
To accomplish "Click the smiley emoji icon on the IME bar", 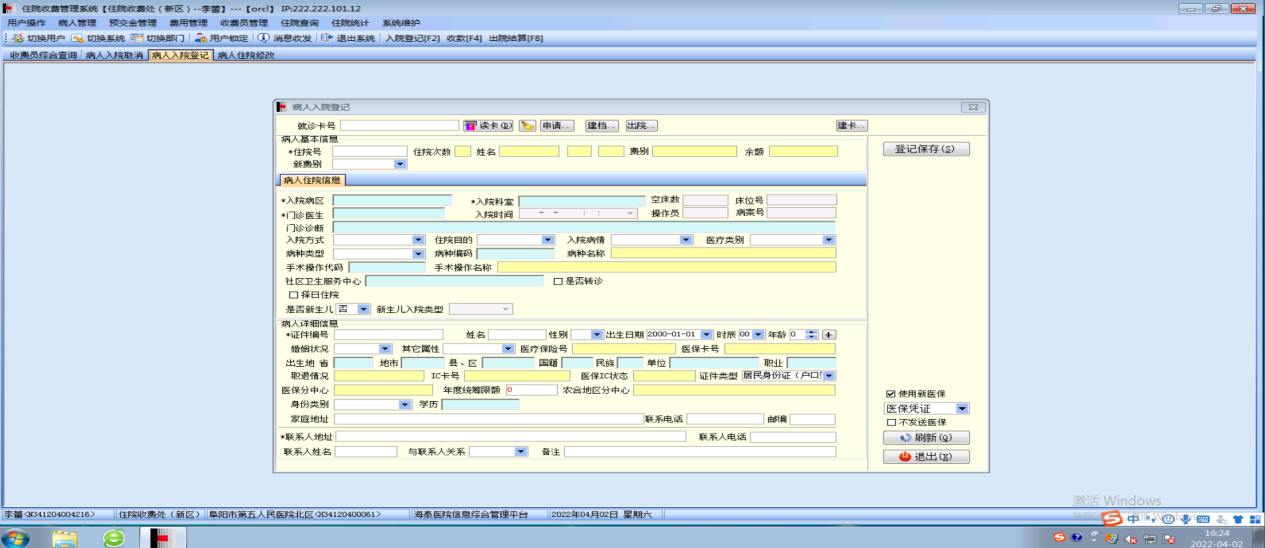I will click(x=1167, y=519).
